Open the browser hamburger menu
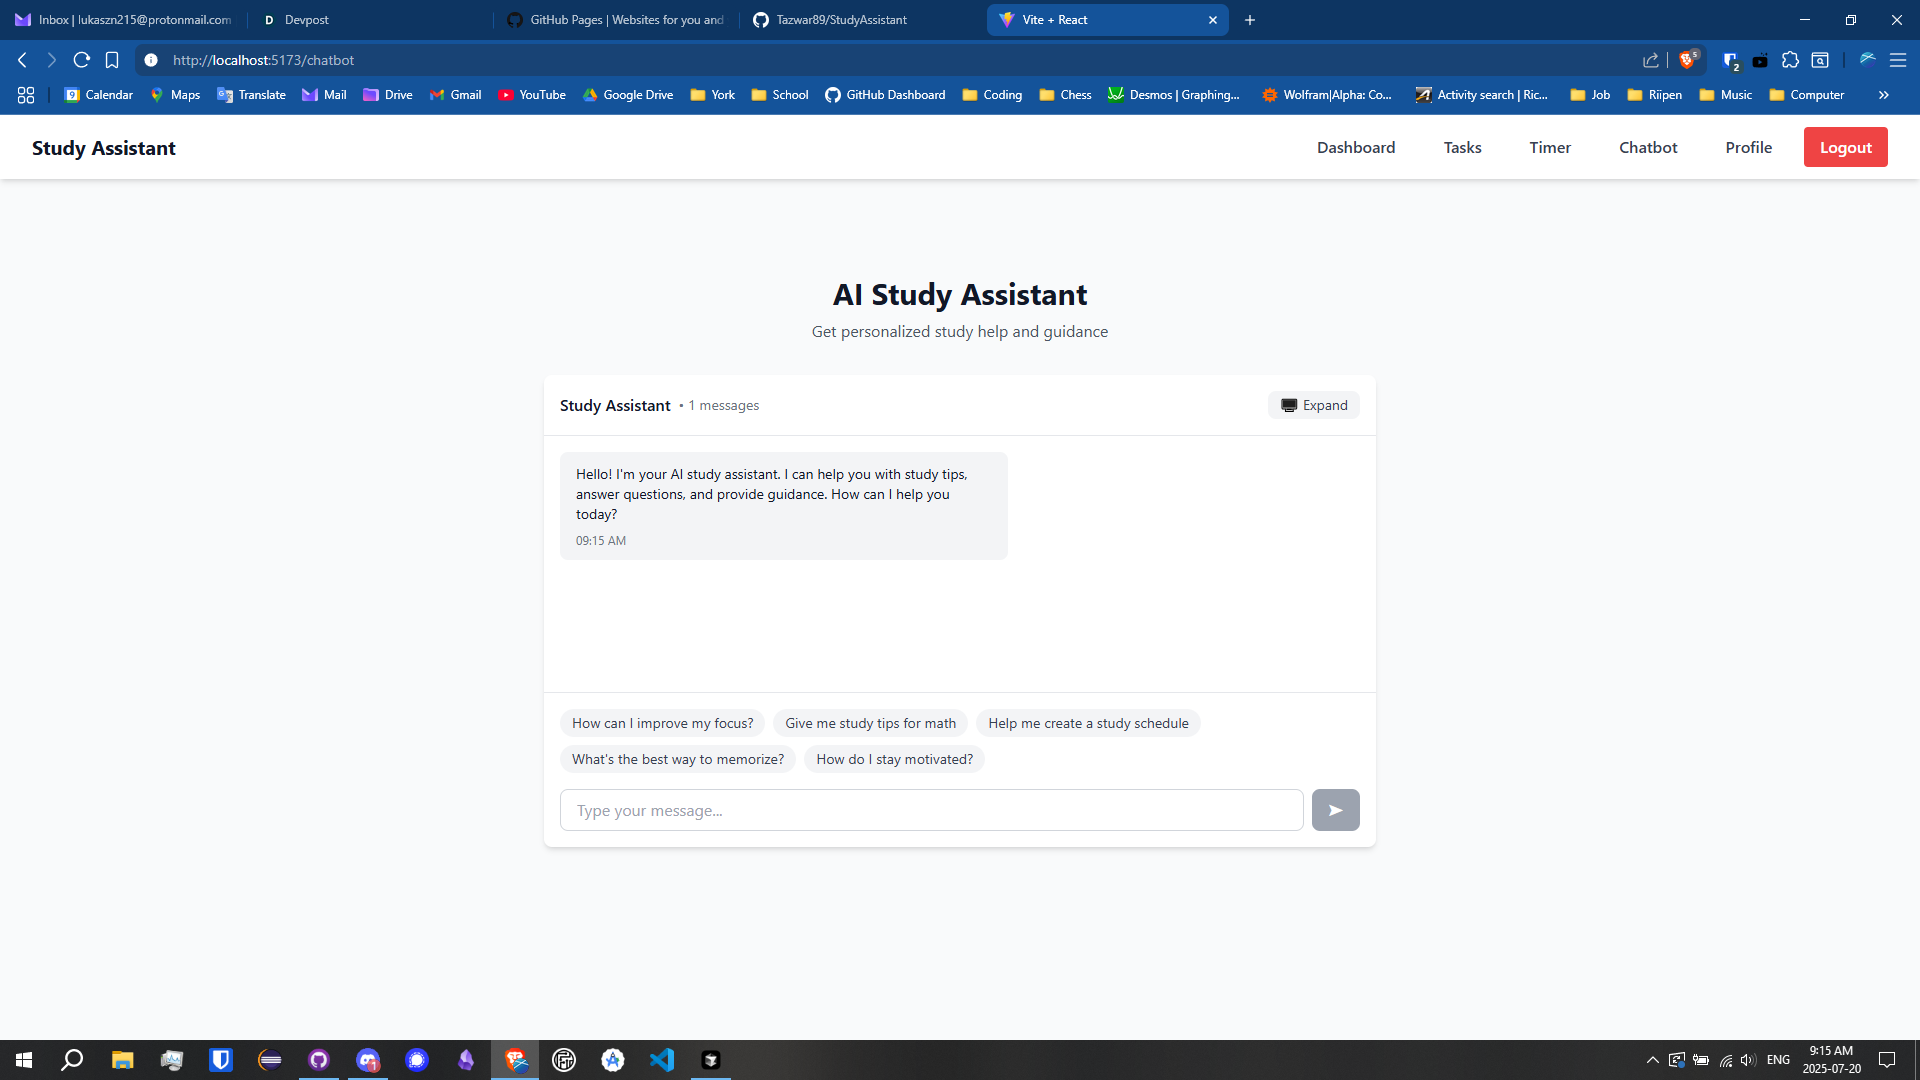This screenshot has width=1920, height=1080. pyautogui.click(x=1897, y=60)
